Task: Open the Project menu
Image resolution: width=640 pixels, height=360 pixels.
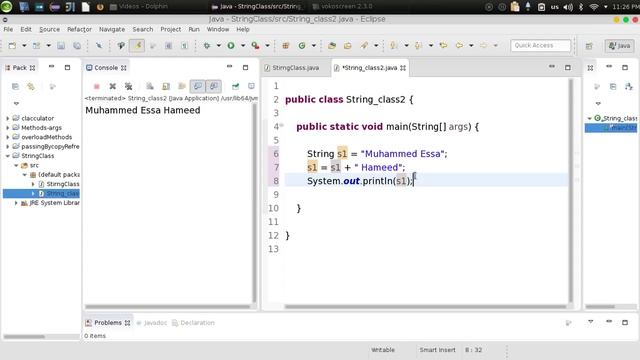Action: [x=171, y=29]
